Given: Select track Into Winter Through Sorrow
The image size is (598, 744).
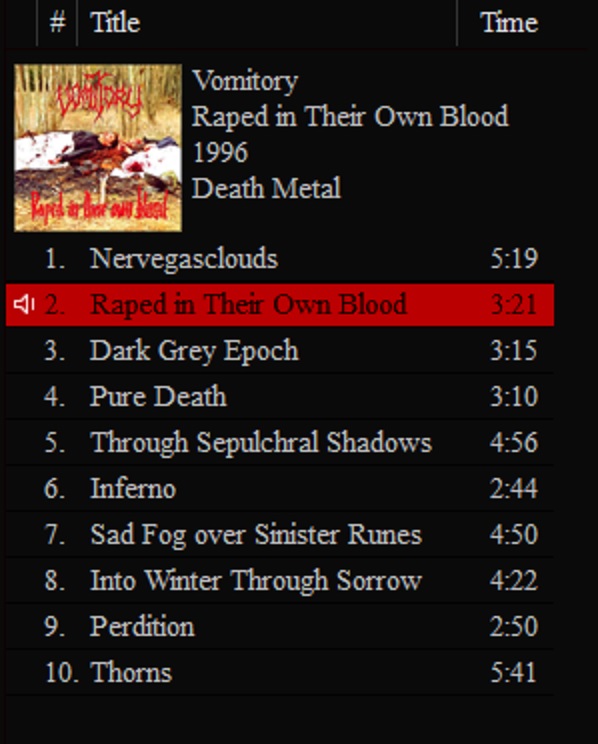Looking at the screenshot, I should pyautogui.click(x=280, y=580).
